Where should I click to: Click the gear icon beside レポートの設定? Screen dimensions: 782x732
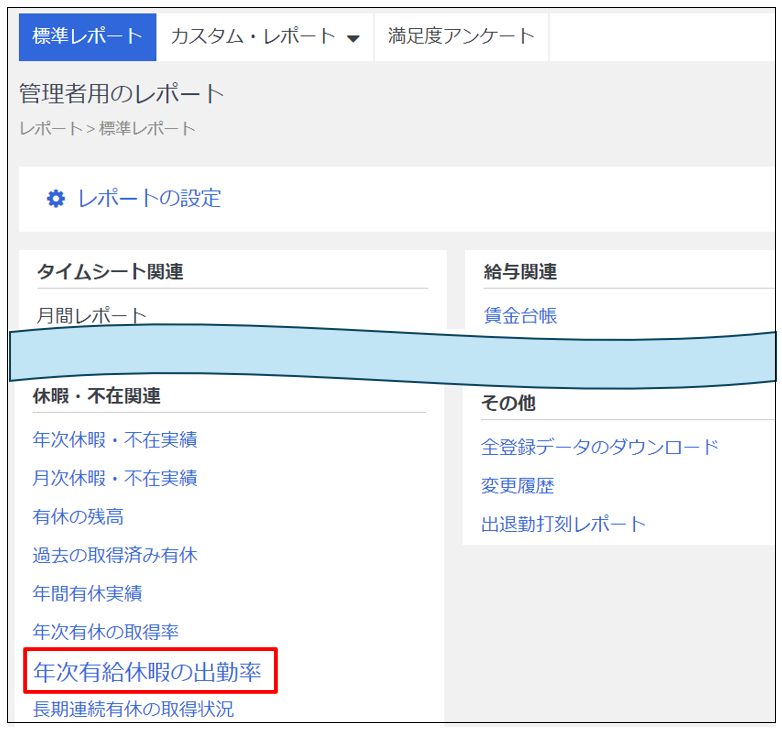[56, 198]
